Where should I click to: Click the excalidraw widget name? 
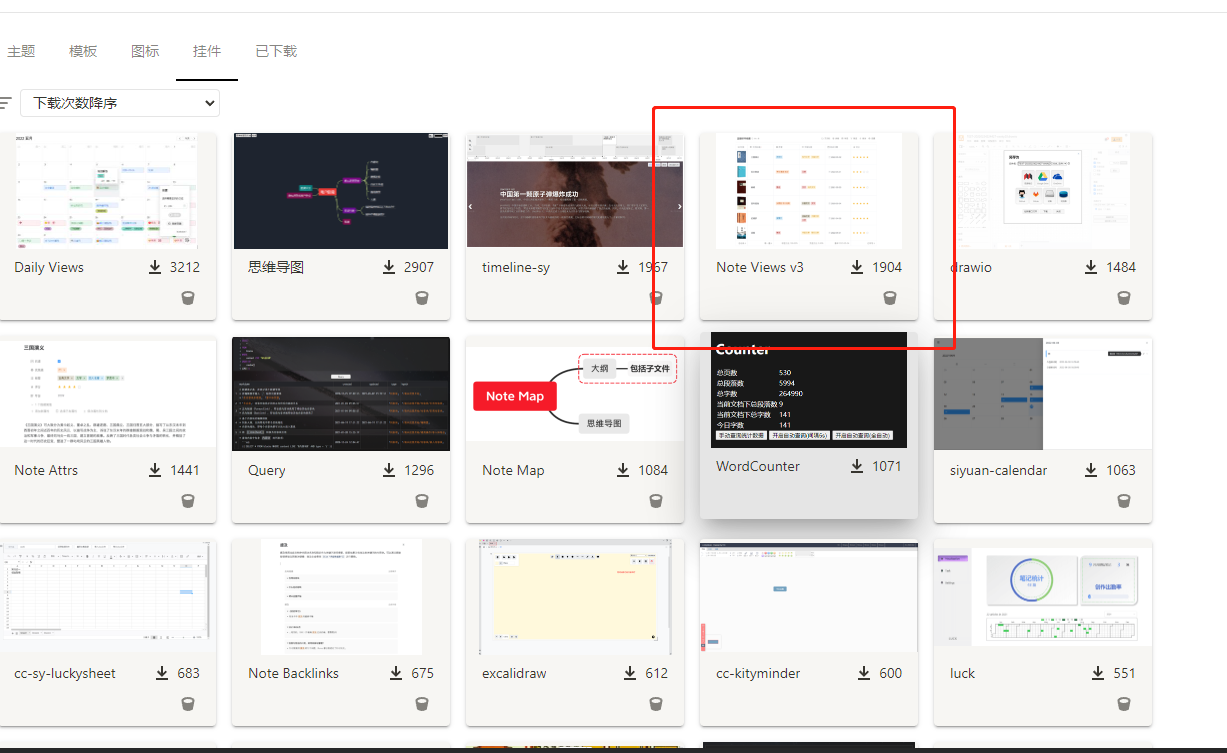(x=514, y=673)
